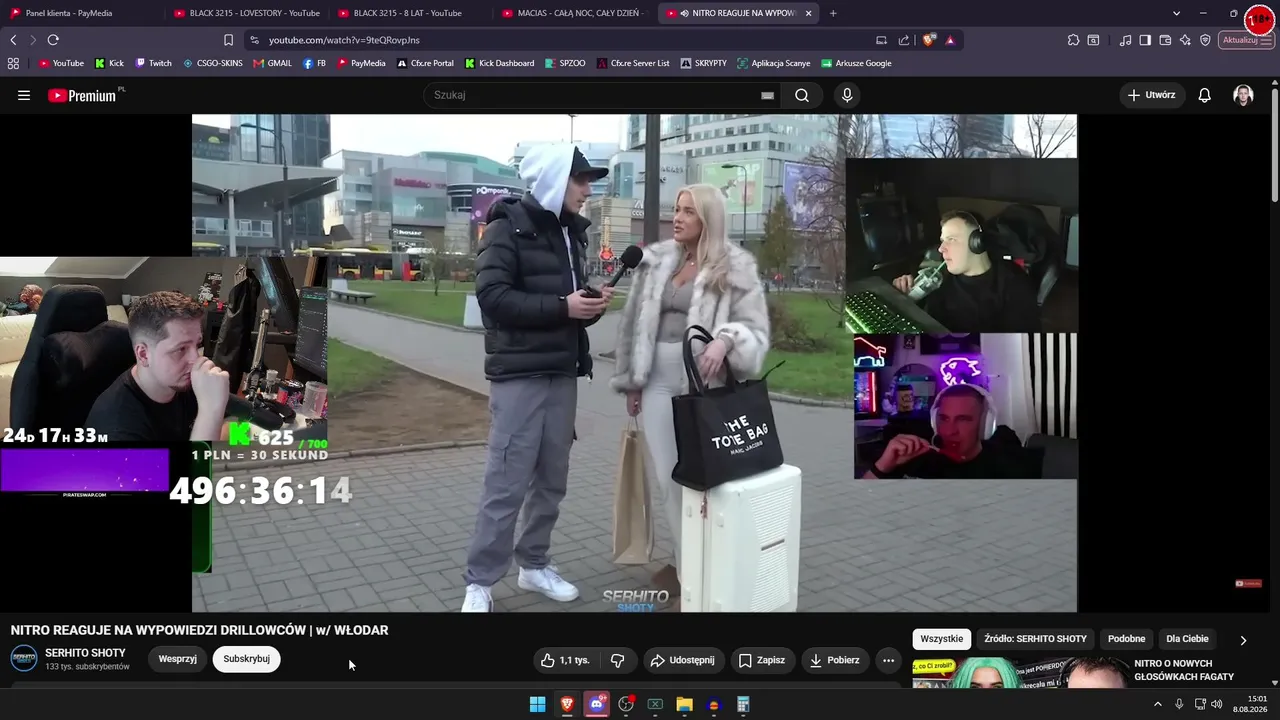Open the Arkusze Google bookmark
1280x720 pixels.
(x=857, y=63)
